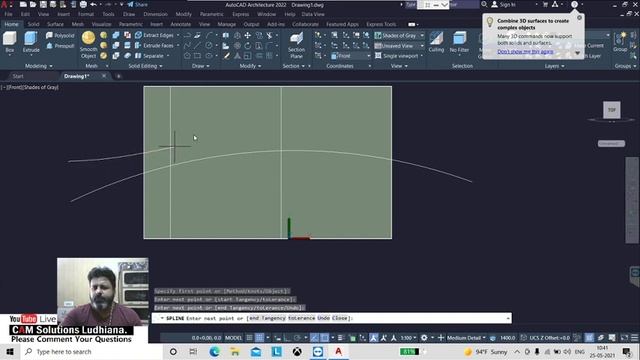
Task: Toggle 2D object snap in status bar
Action: click(x=324, y=338)
